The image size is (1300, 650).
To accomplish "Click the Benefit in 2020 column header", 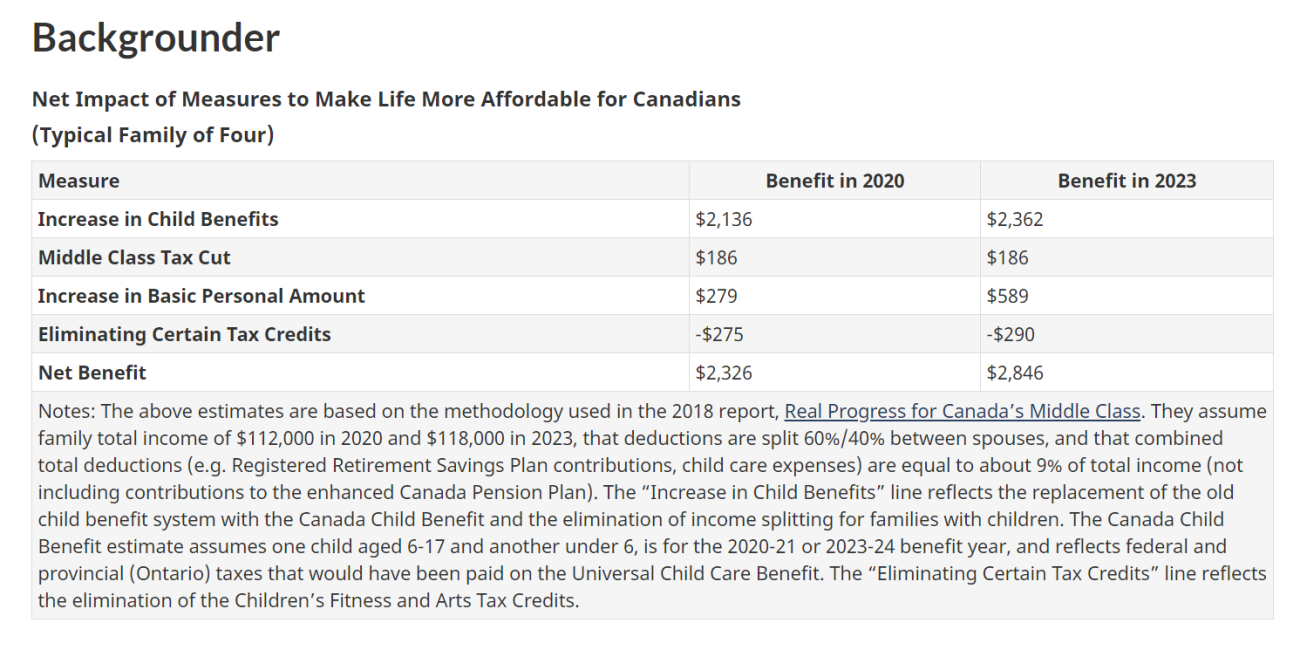I will (x=834, y=181).
